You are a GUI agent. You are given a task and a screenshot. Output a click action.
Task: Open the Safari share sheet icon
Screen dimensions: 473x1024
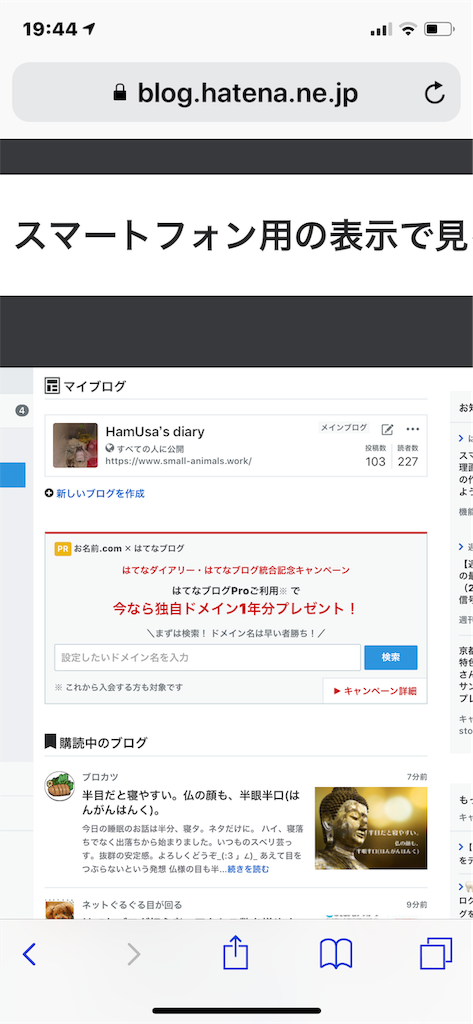point(236,952)
